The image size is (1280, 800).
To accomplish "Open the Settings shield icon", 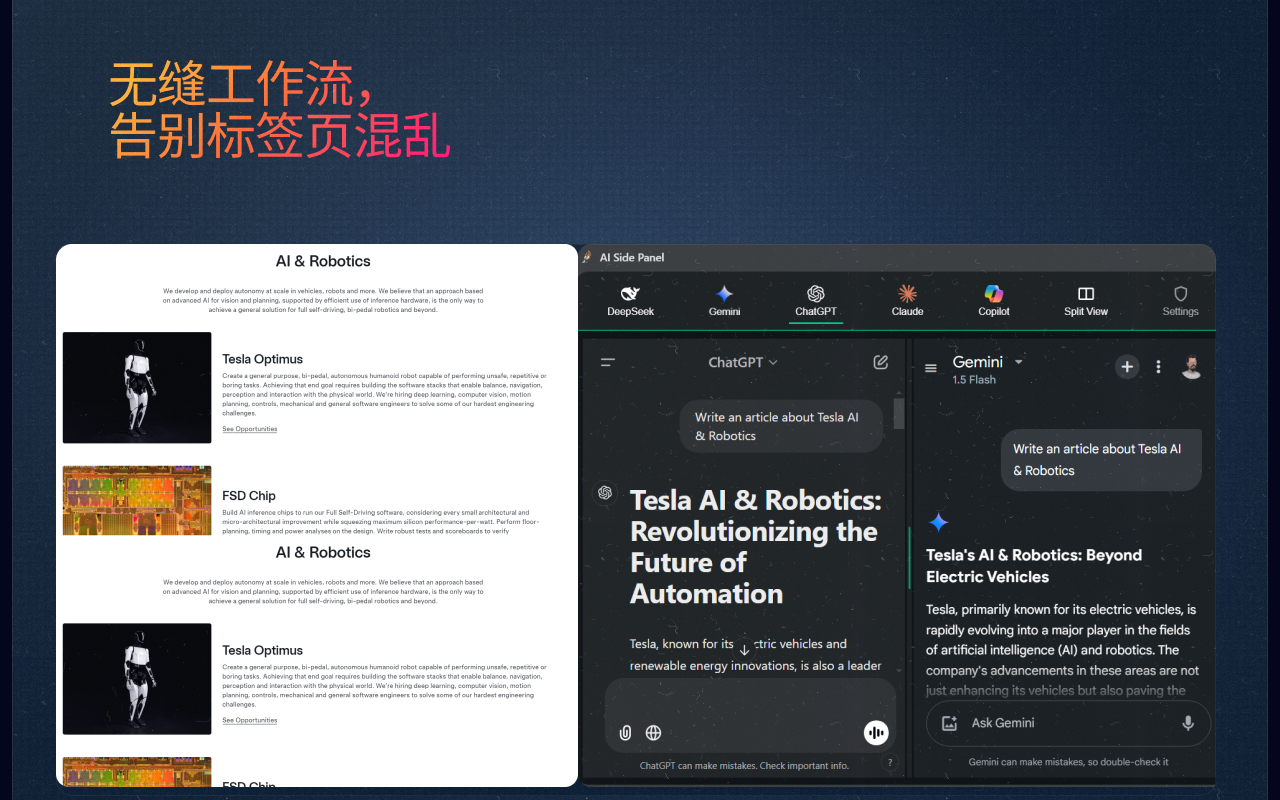I will pos(1180,295).
